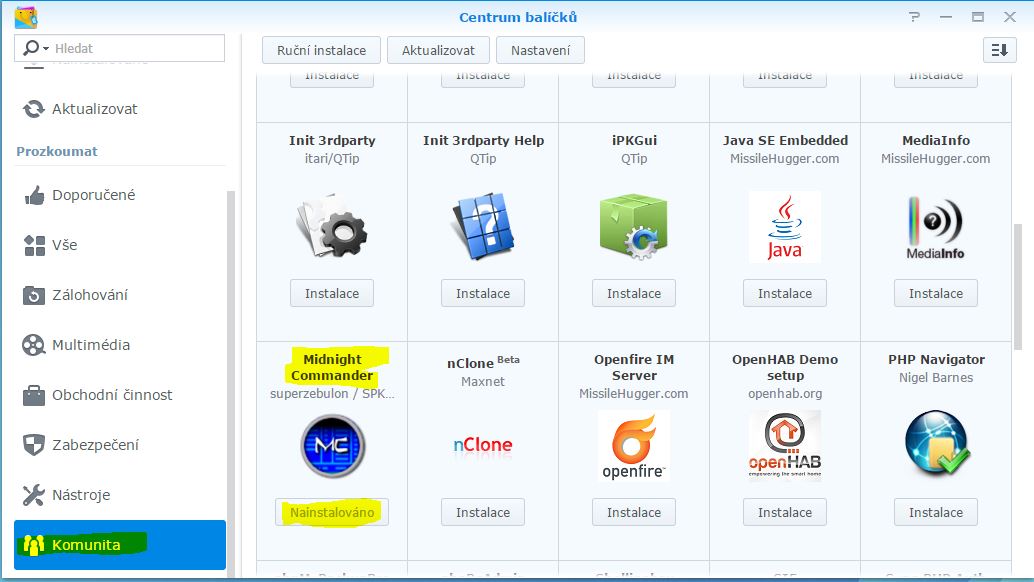Click the Init 3rdparty gear icon
Screen dimensions: 1034x582
point(332,227)
